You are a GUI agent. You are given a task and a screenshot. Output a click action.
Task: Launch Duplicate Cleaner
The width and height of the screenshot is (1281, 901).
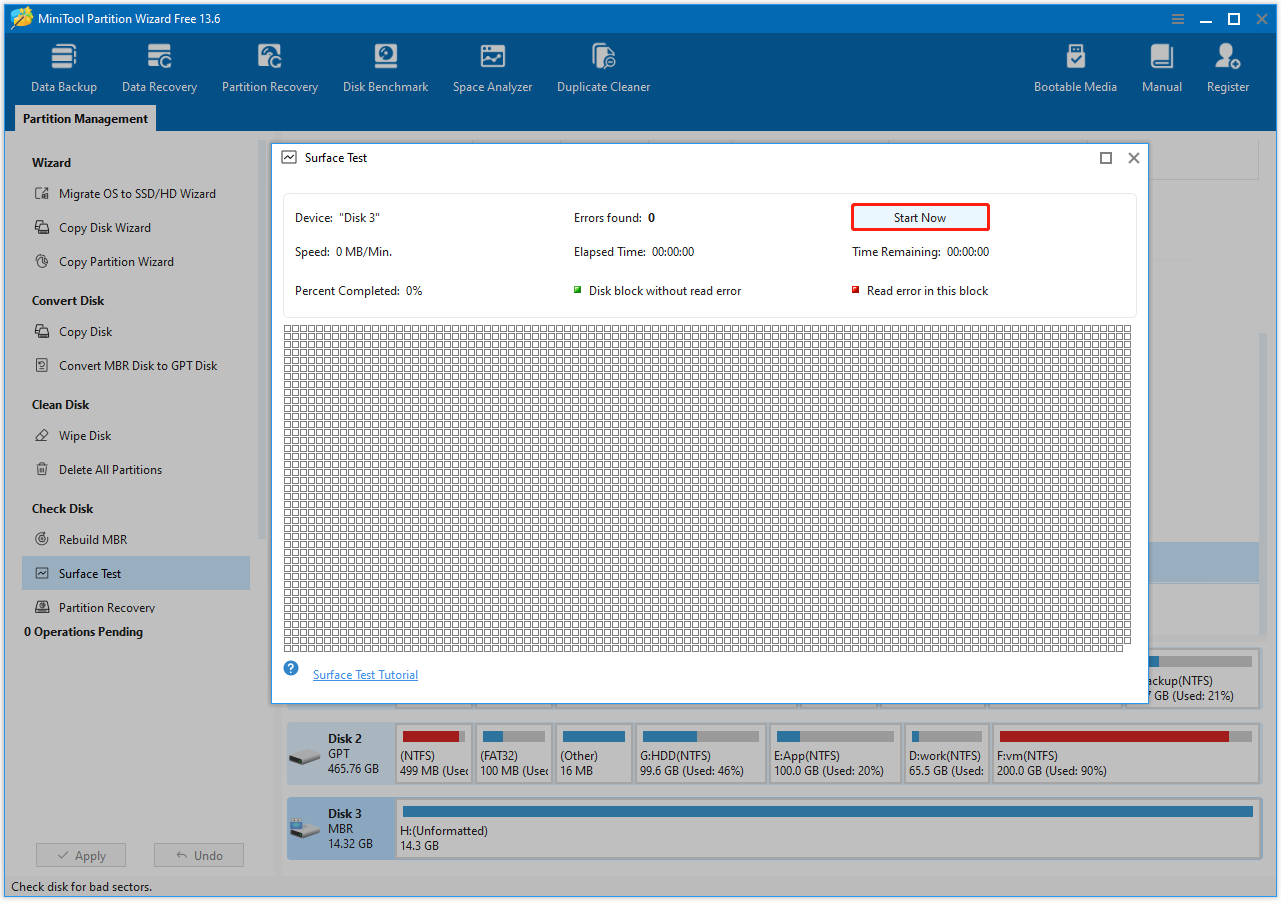[603, 68]
